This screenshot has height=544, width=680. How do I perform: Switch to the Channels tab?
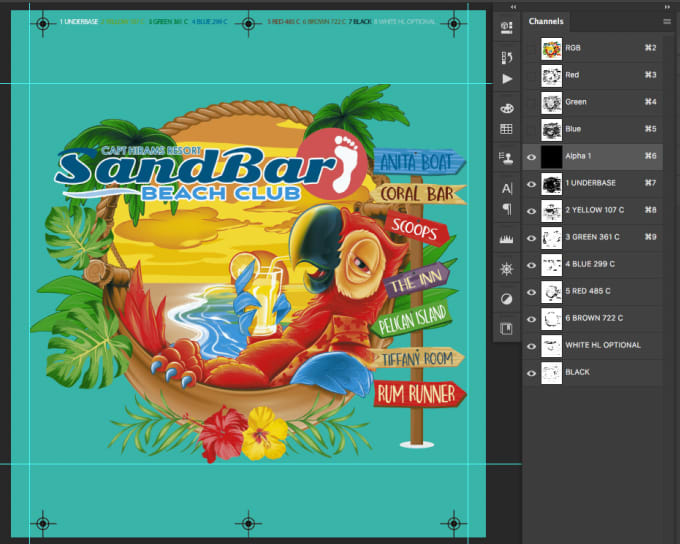546,21
